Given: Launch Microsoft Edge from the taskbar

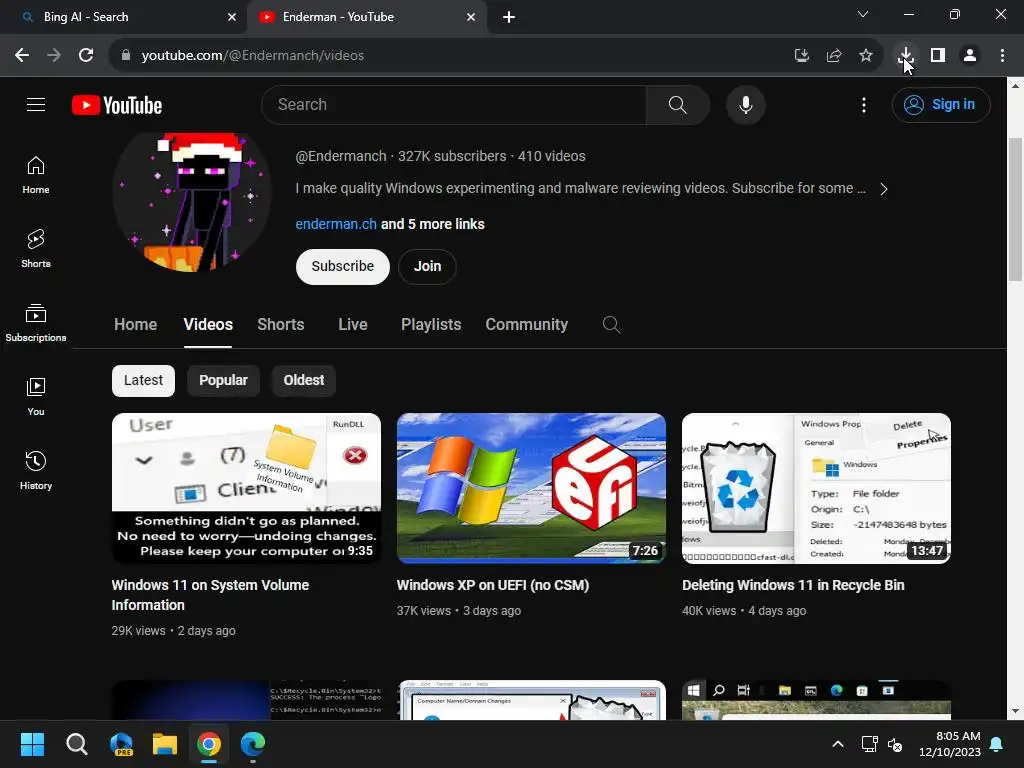Looking at the screenshot, I should pos(253,744).
